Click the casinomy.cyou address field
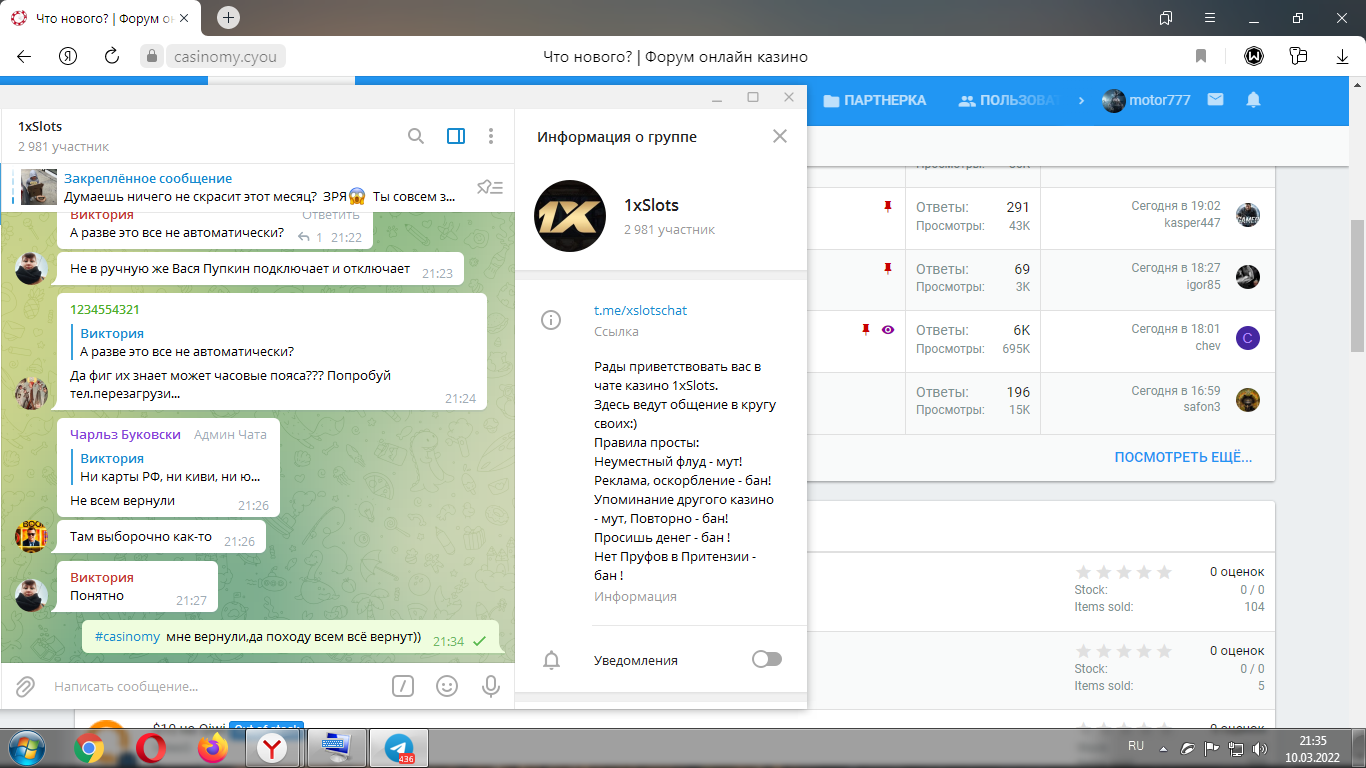1366x768 pixels. [228, 56]
